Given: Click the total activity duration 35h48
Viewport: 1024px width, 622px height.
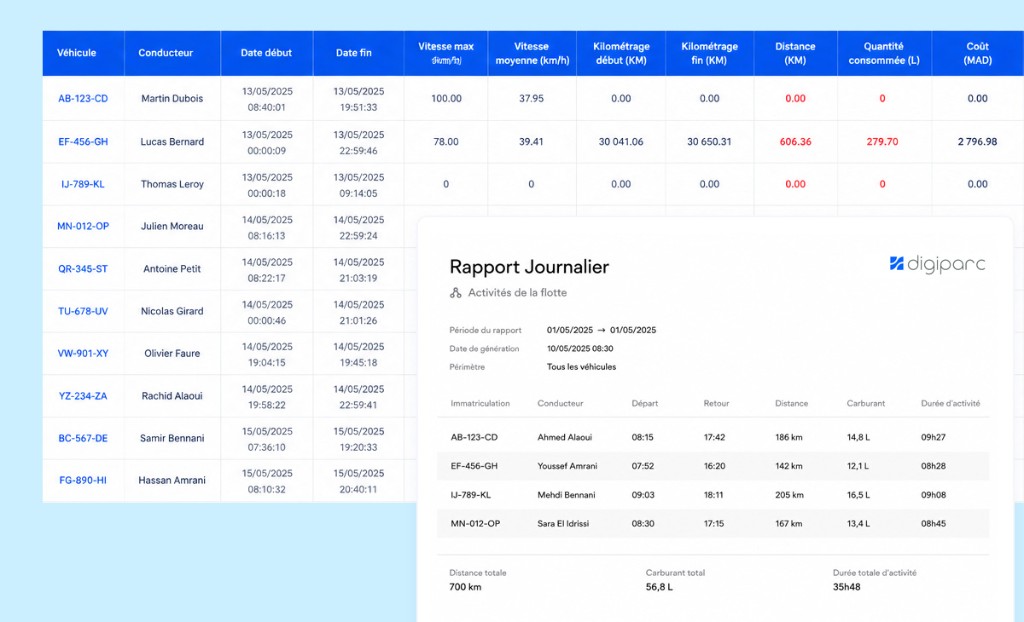Looking at the screenshot, I should [x=846, y=587].
